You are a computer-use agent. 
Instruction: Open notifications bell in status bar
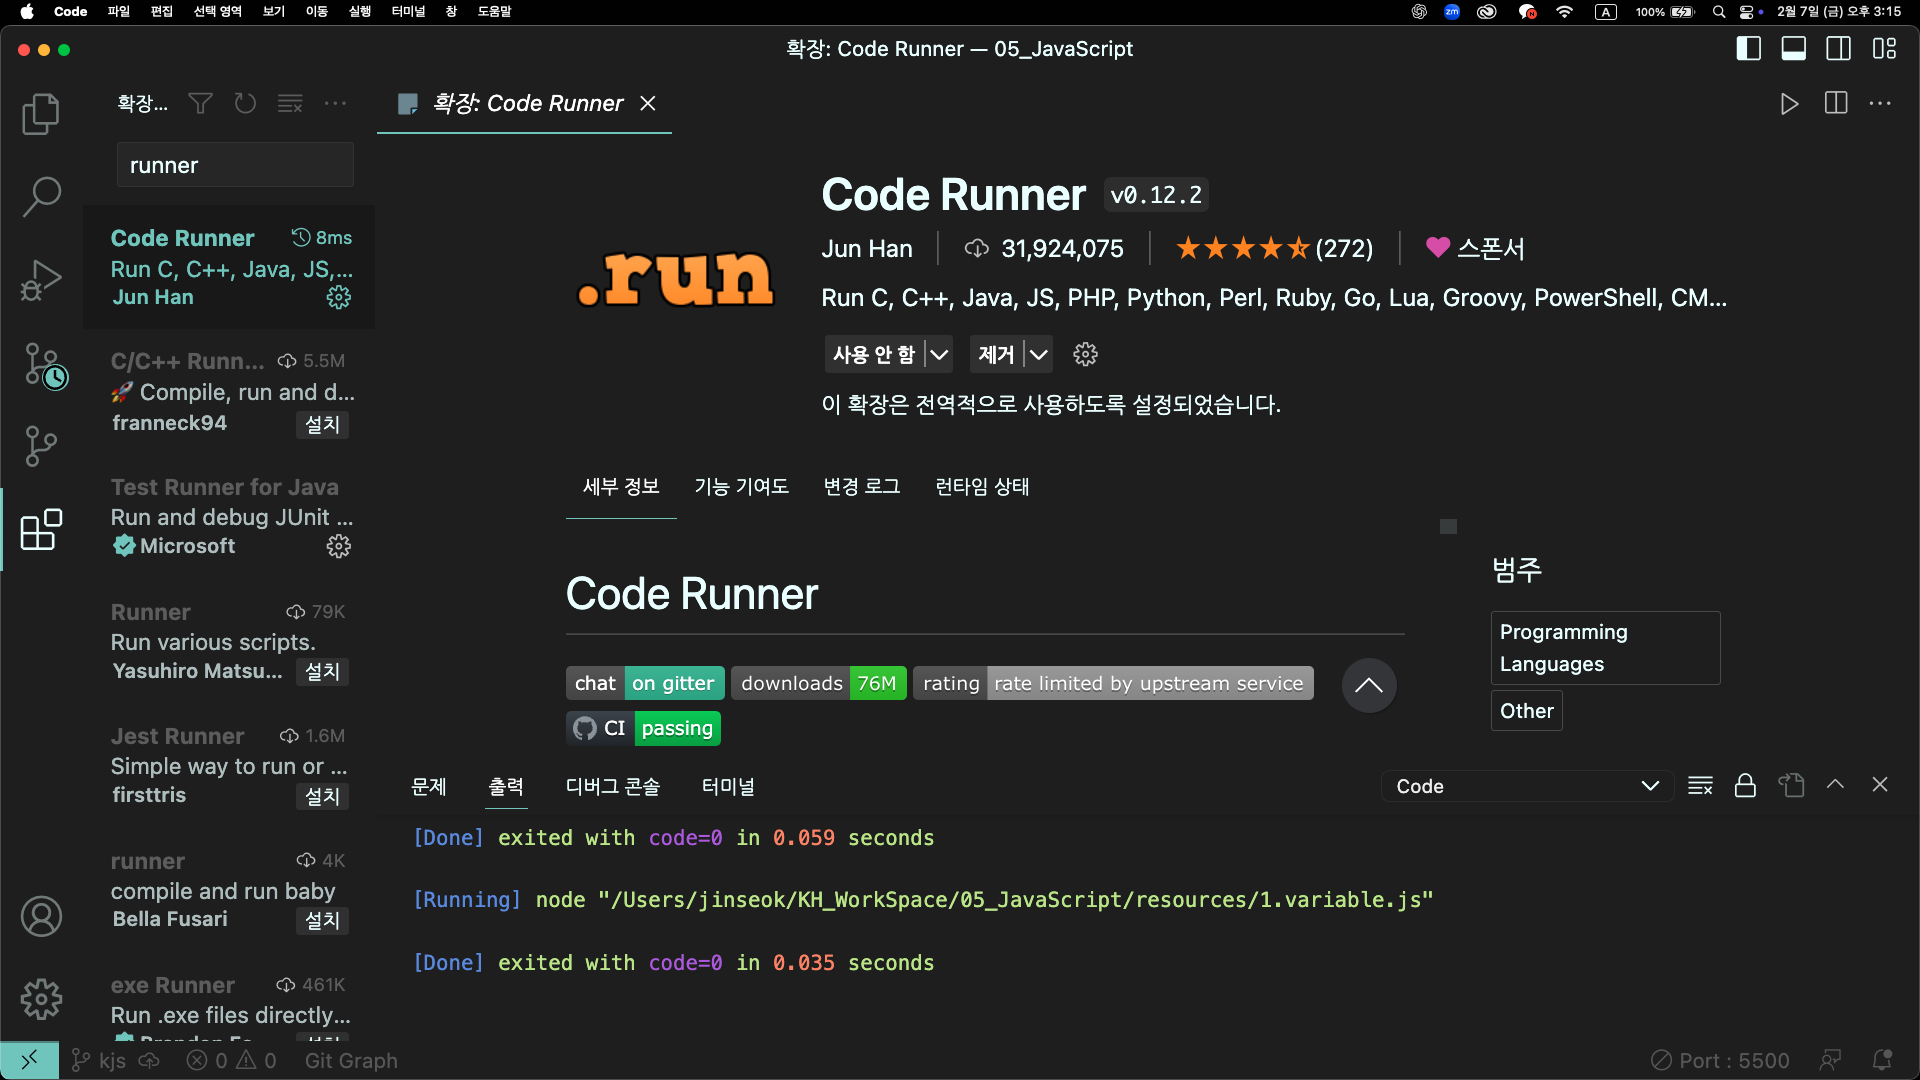1882,1060
